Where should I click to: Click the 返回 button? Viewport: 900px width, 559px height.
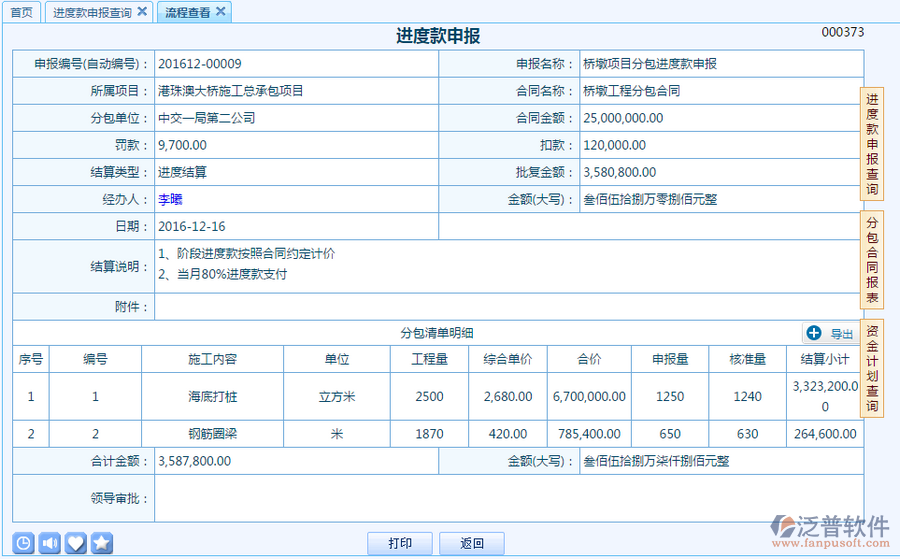472,543
